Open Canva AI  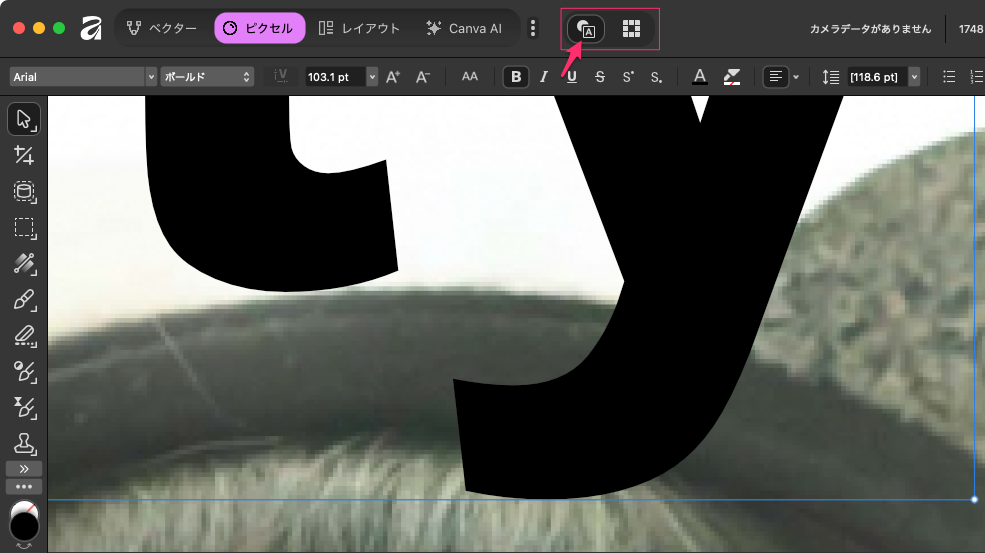pos(464,29)
